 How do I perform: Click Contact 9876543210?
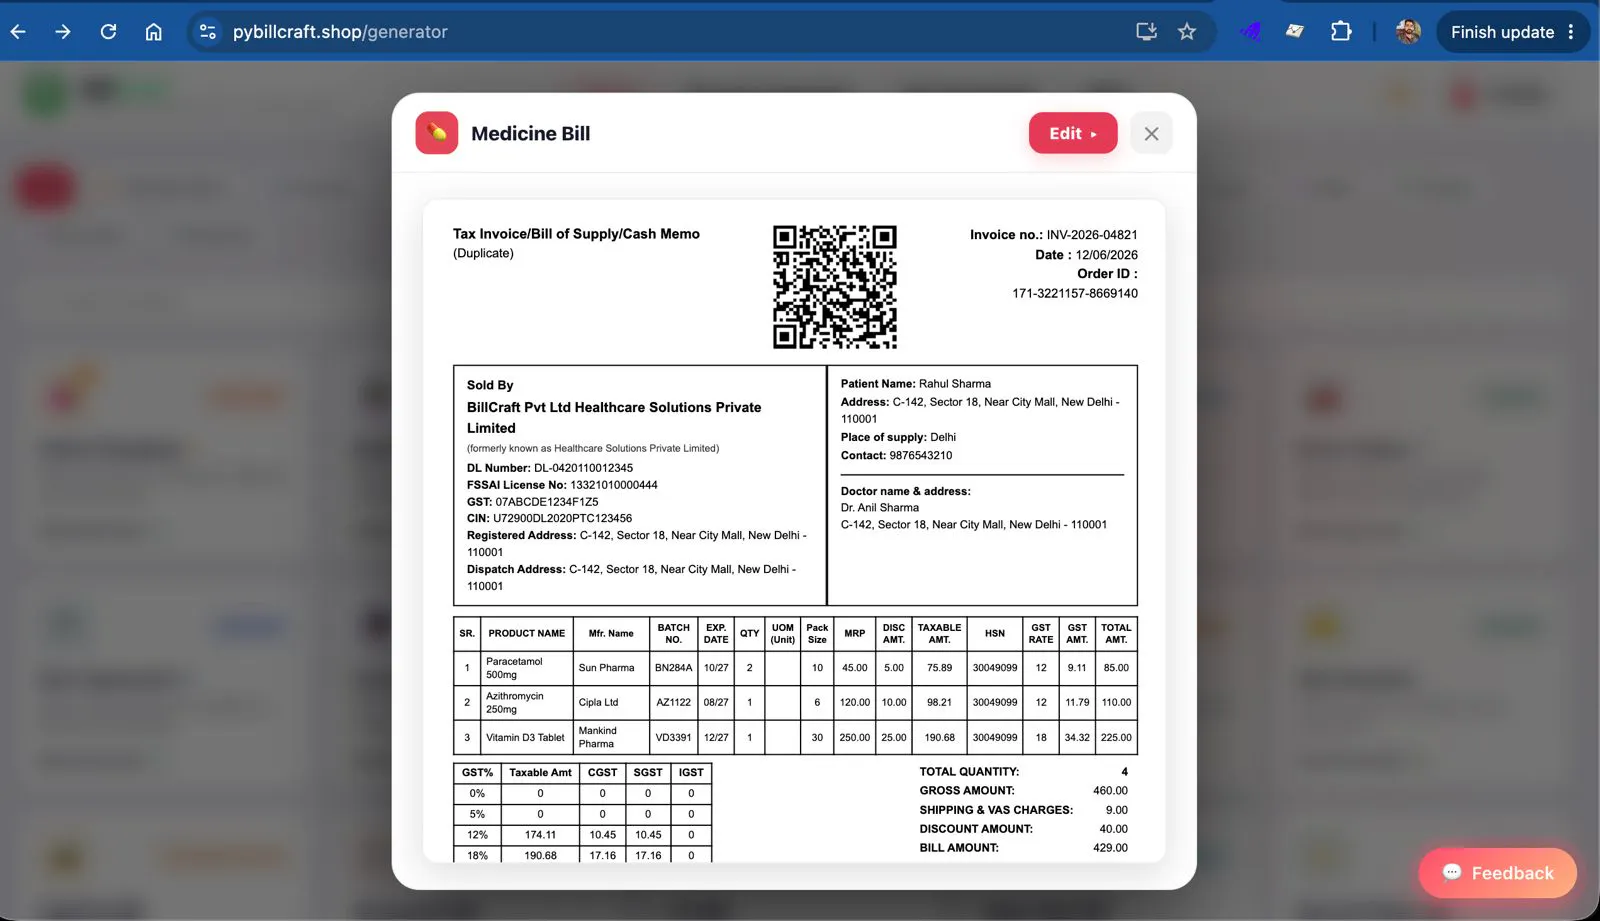(896, 455)
